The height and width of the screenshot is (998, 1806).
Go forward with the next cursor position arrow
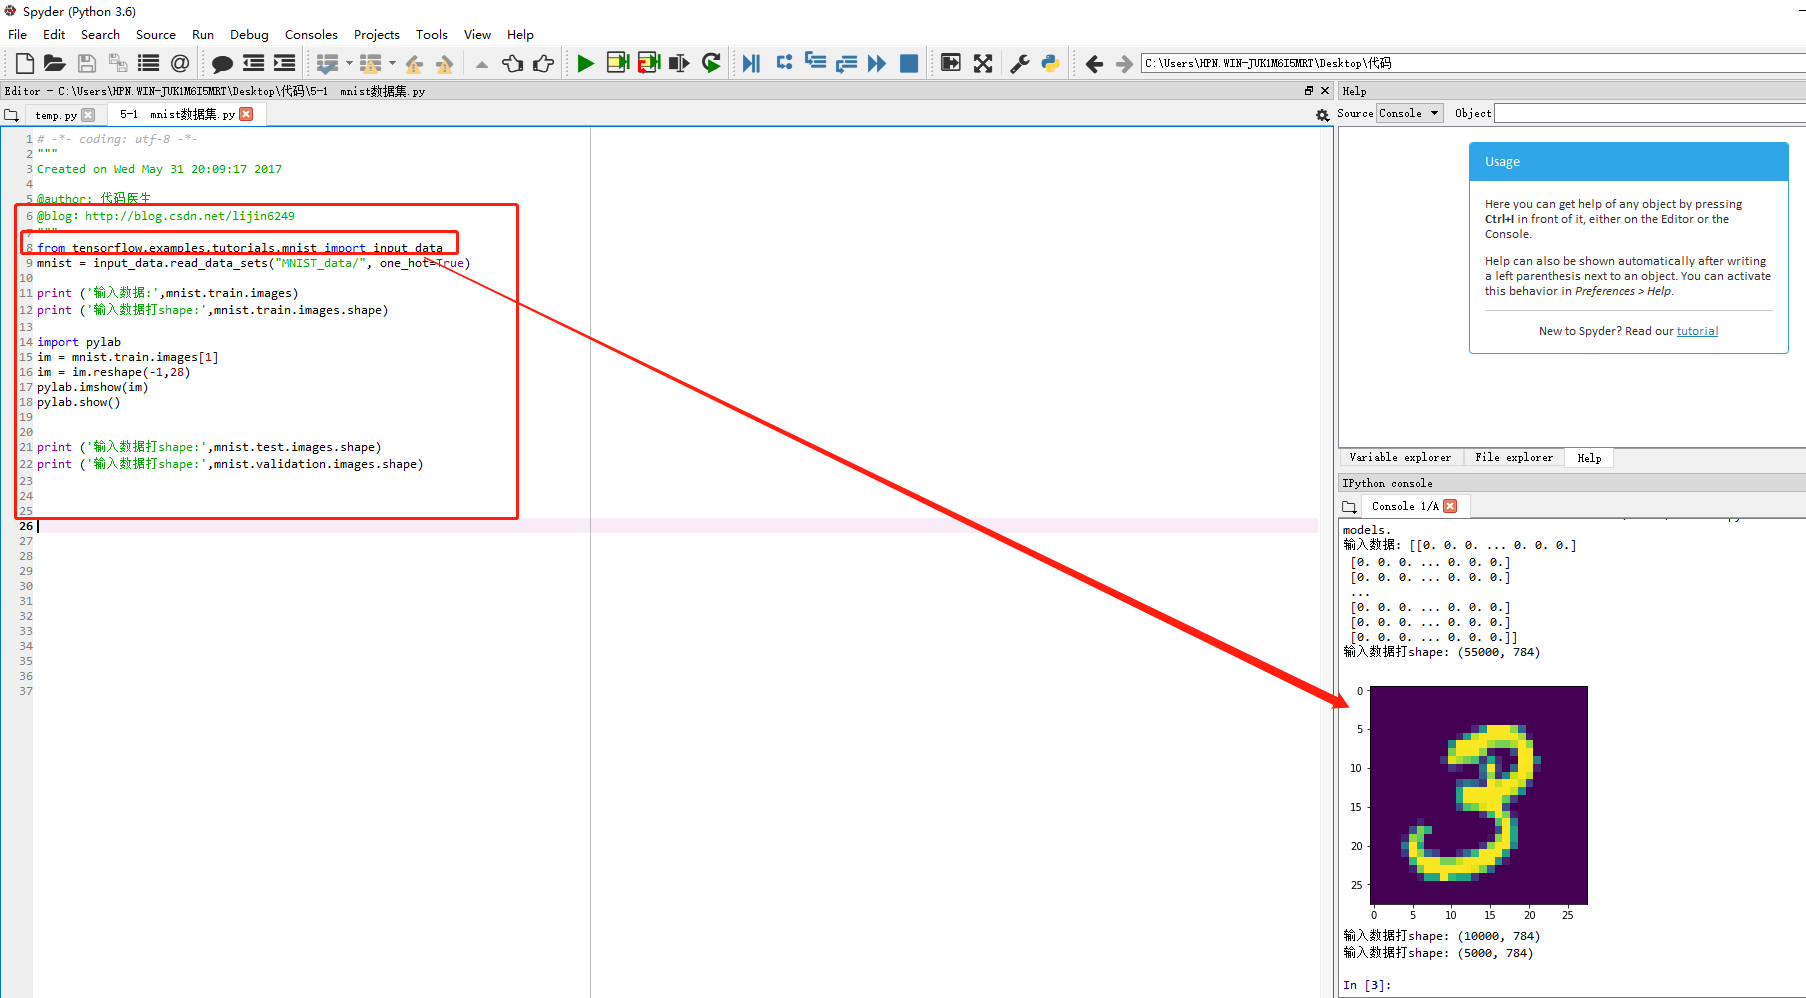click(1124, 63)
